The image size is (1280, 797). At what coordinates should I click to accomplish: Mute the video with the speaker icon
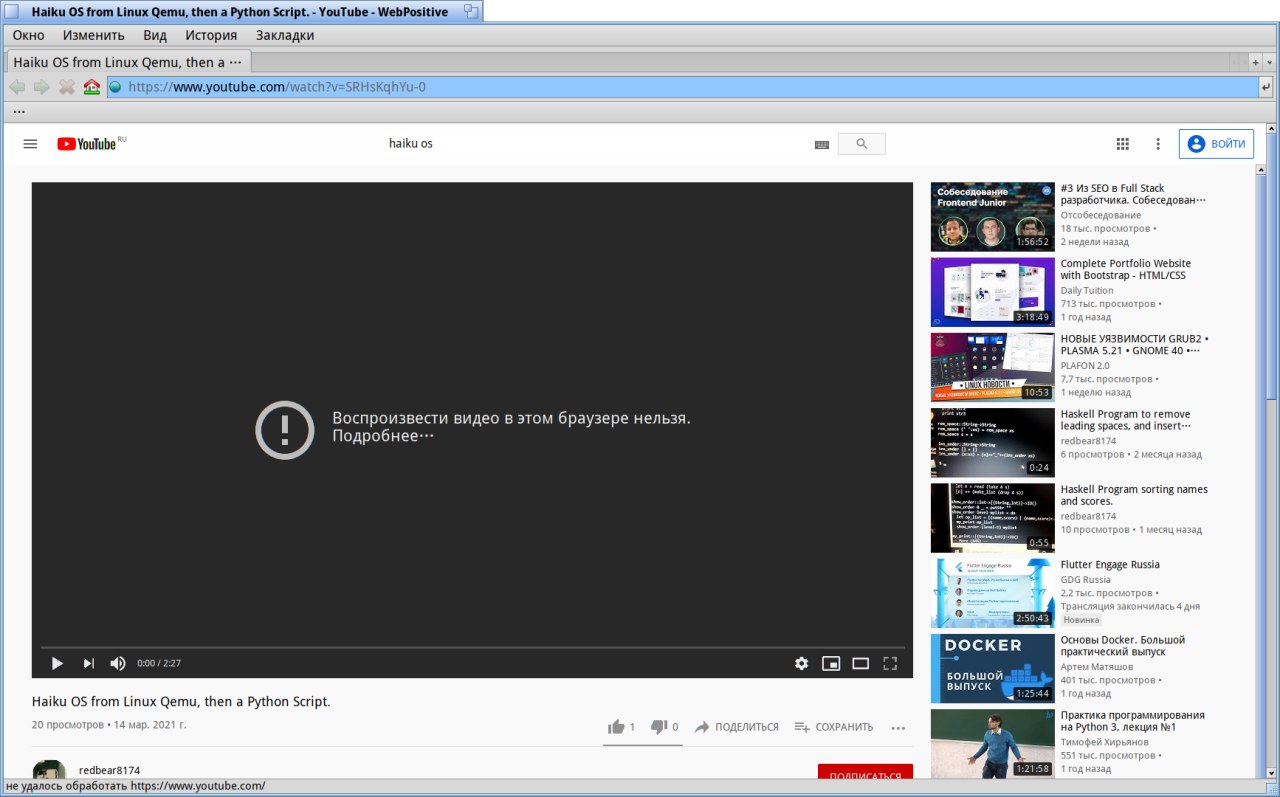tap(118, 663)
